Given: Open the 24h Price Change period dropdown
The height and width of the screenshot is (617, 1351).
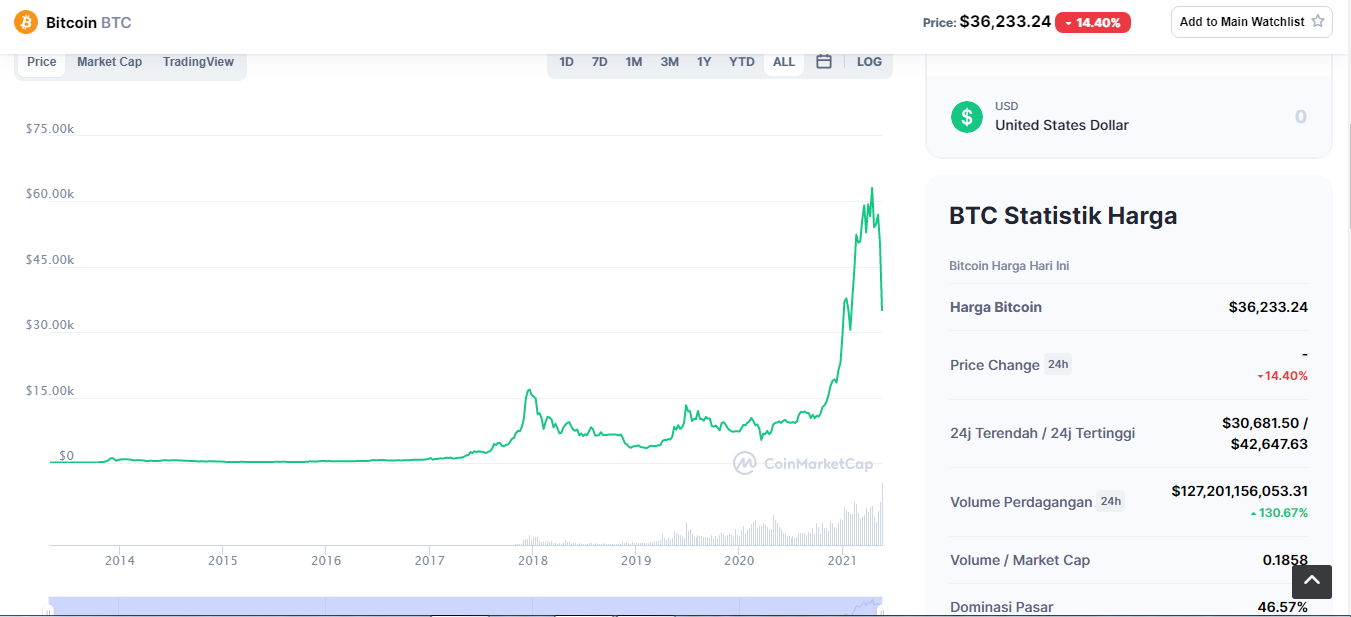Looking at the screenshot, I should click(x=1058, y=364).
